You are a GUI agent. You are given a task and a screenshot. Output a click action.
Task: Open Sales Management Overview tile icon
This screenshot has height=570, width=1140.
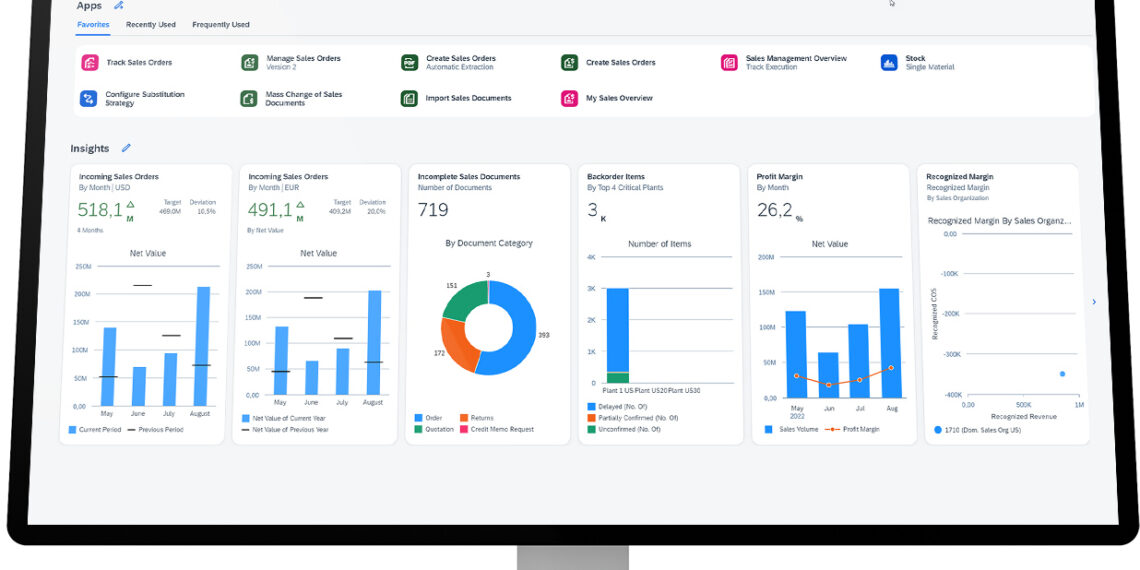729,63
